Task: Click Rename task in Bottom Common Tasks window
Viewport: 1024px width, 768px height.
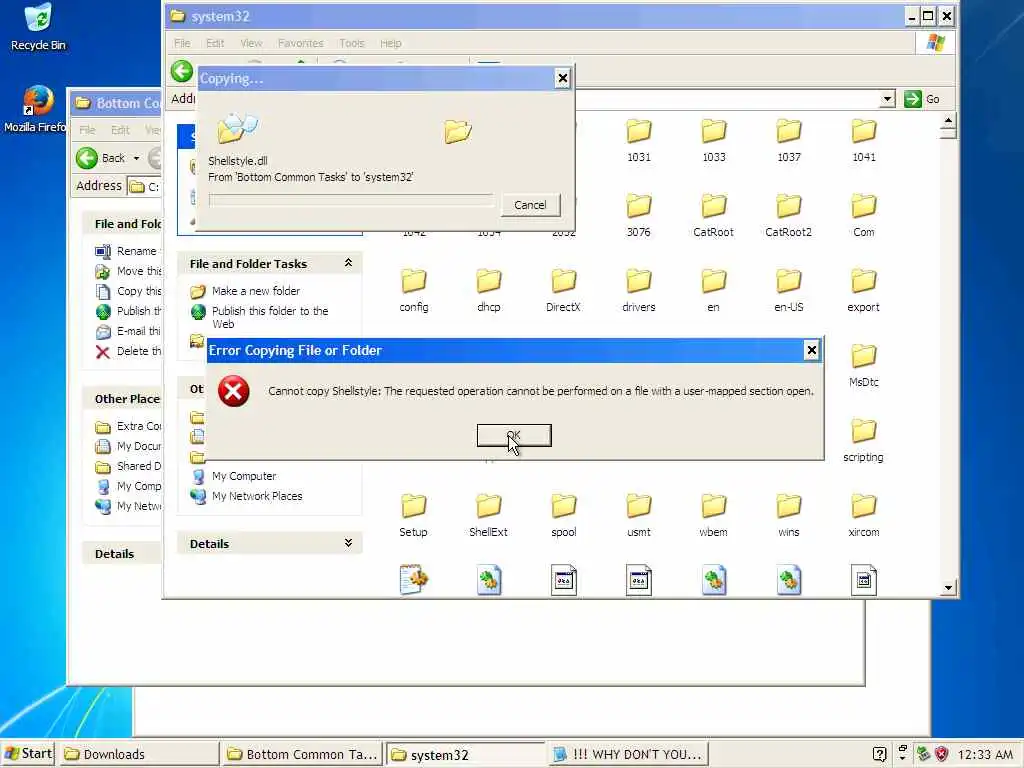Action: (128, 251)
